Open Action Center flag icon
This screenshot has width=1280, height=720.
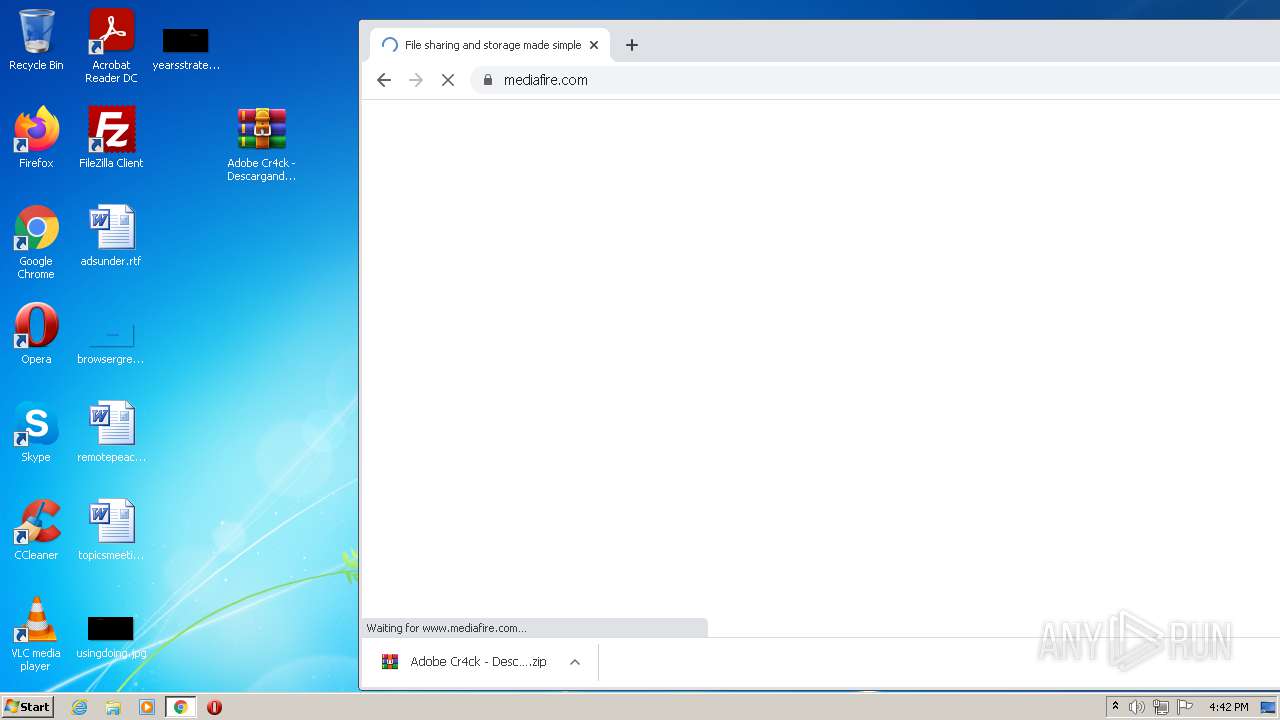(1185, 707)
